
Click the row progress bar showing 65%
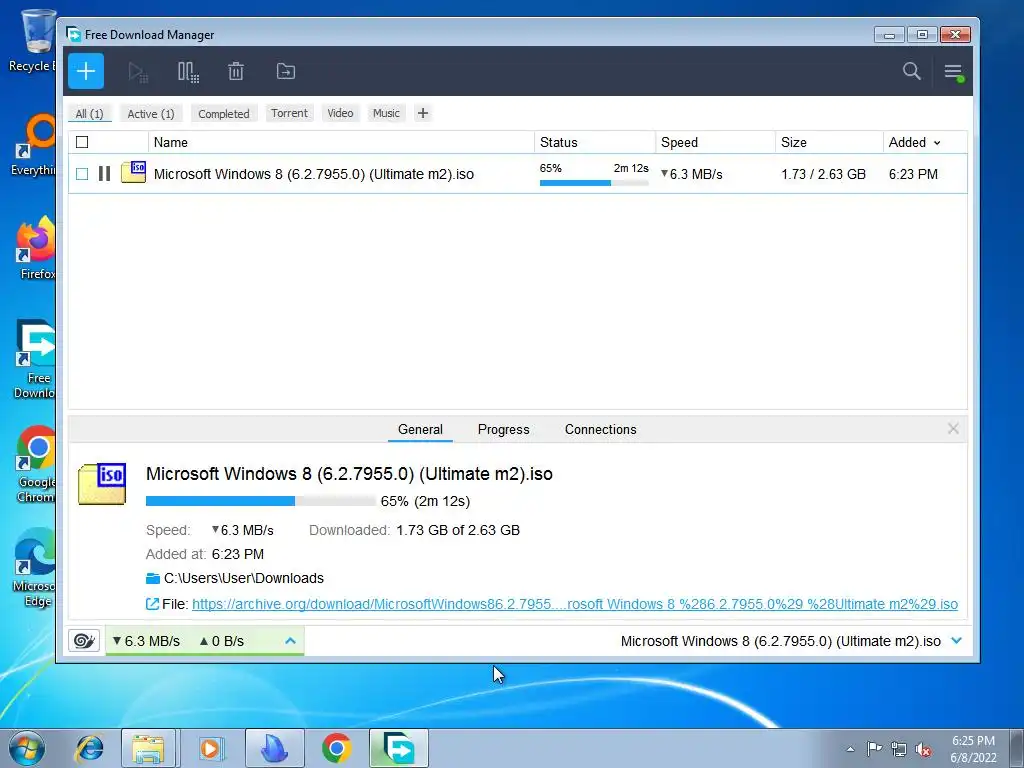click(x=594, y=183)
